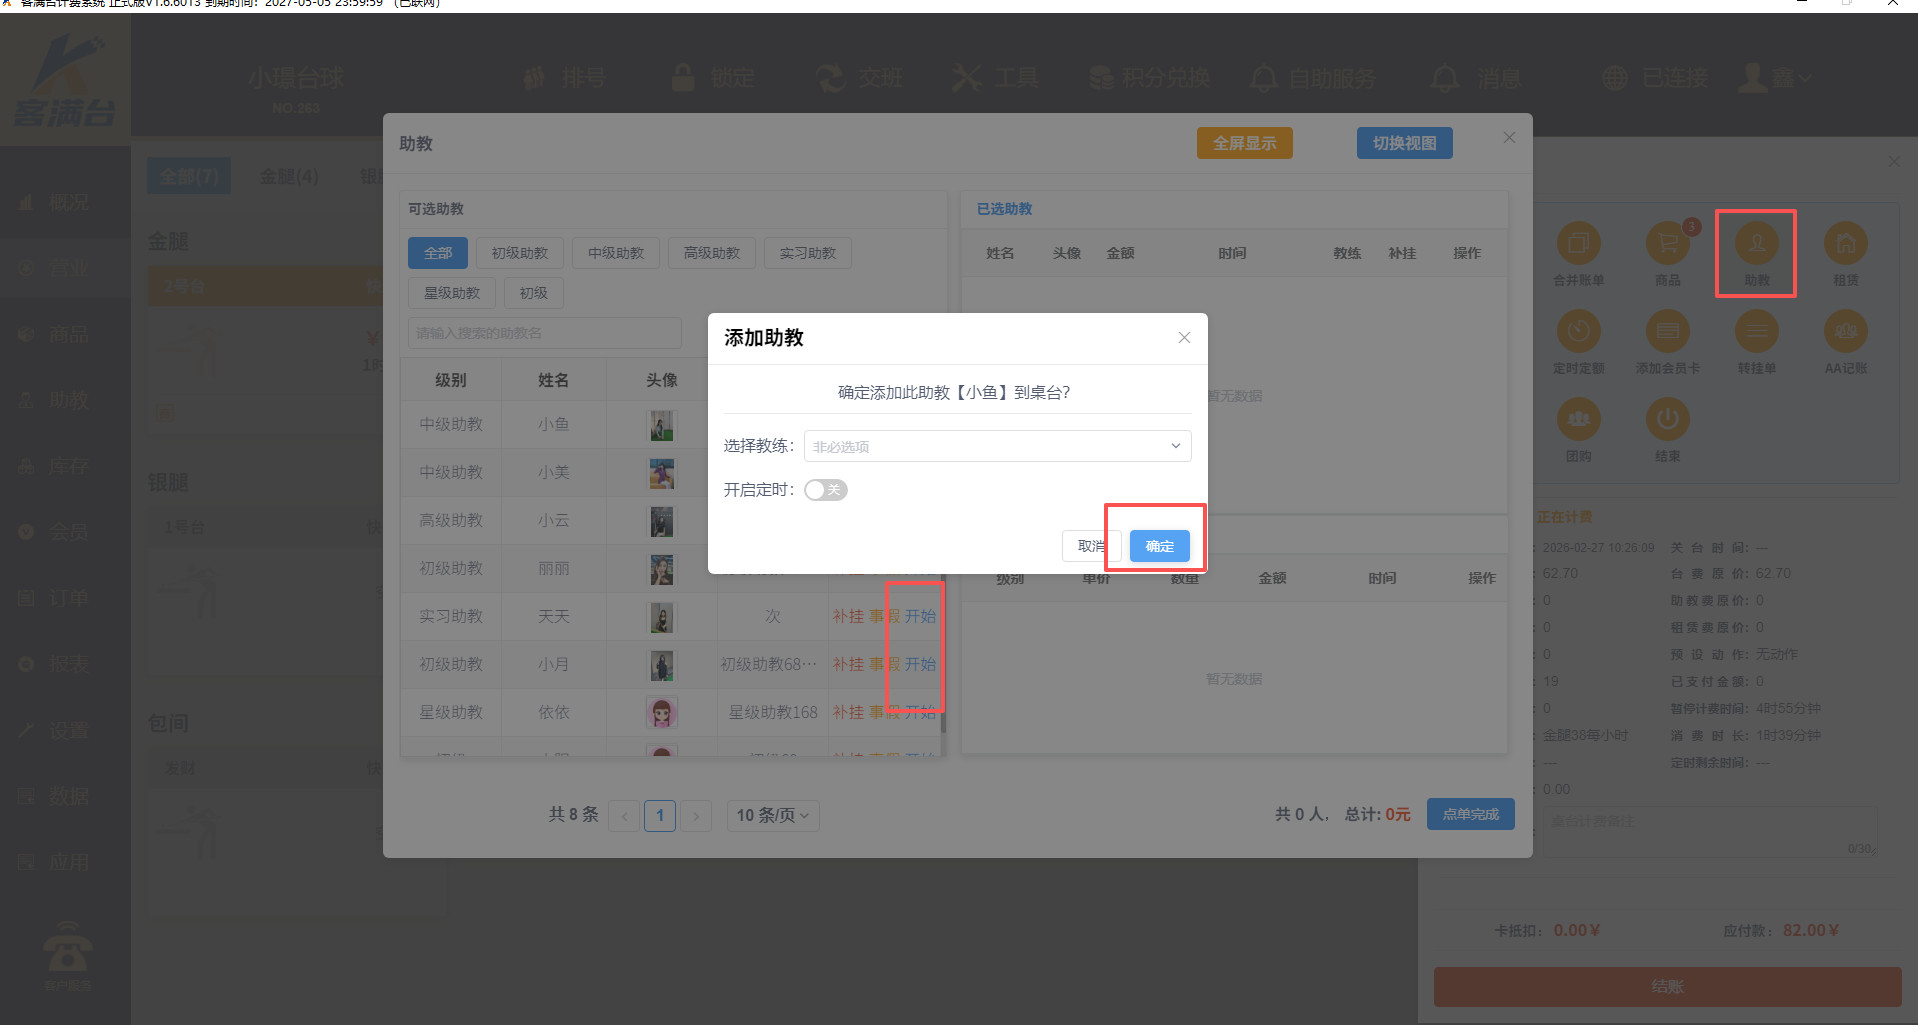Image resolution: width=1918 pixels, height=1025 pixels.
Task: Select the 高级助教 filter tab
Action: 712,253
